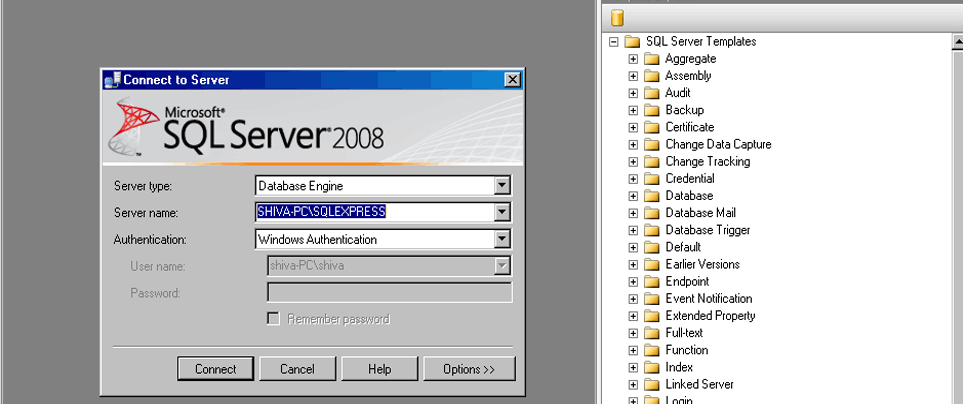Expand the Aggregate folder node
The width and height of the screenshot is (963, 404).
(x=633, y=59)
